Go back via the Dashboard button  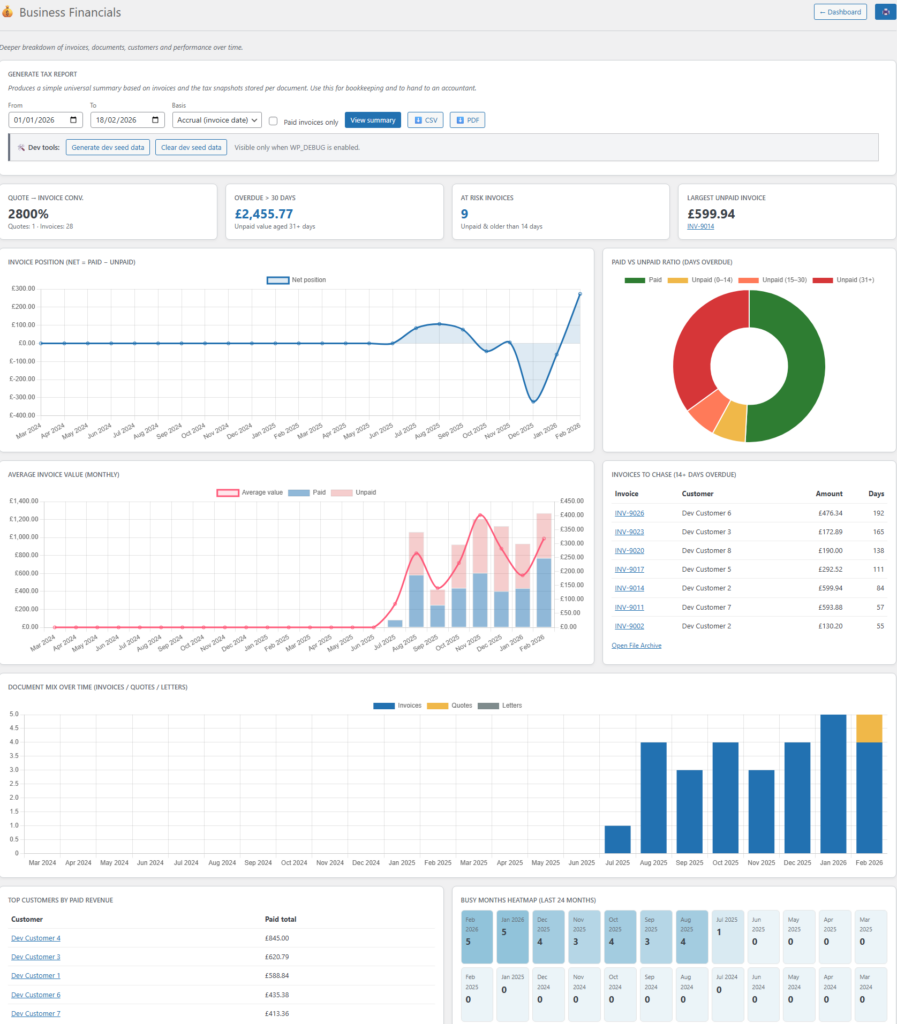tap(840, 12)
